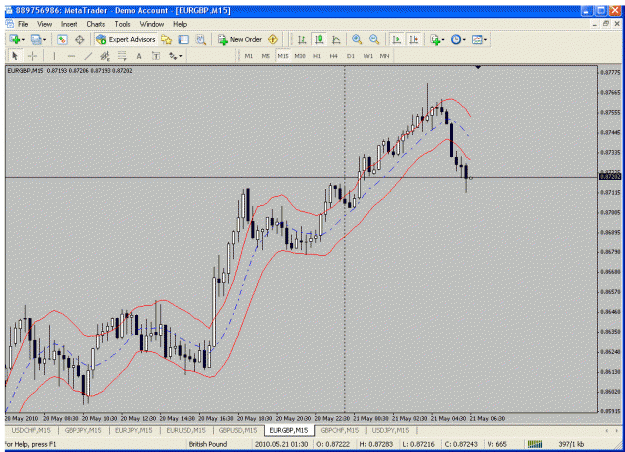Switch to the USDCHF,M15 chart tab
This screenshot has height=452, width=625.
31,430
